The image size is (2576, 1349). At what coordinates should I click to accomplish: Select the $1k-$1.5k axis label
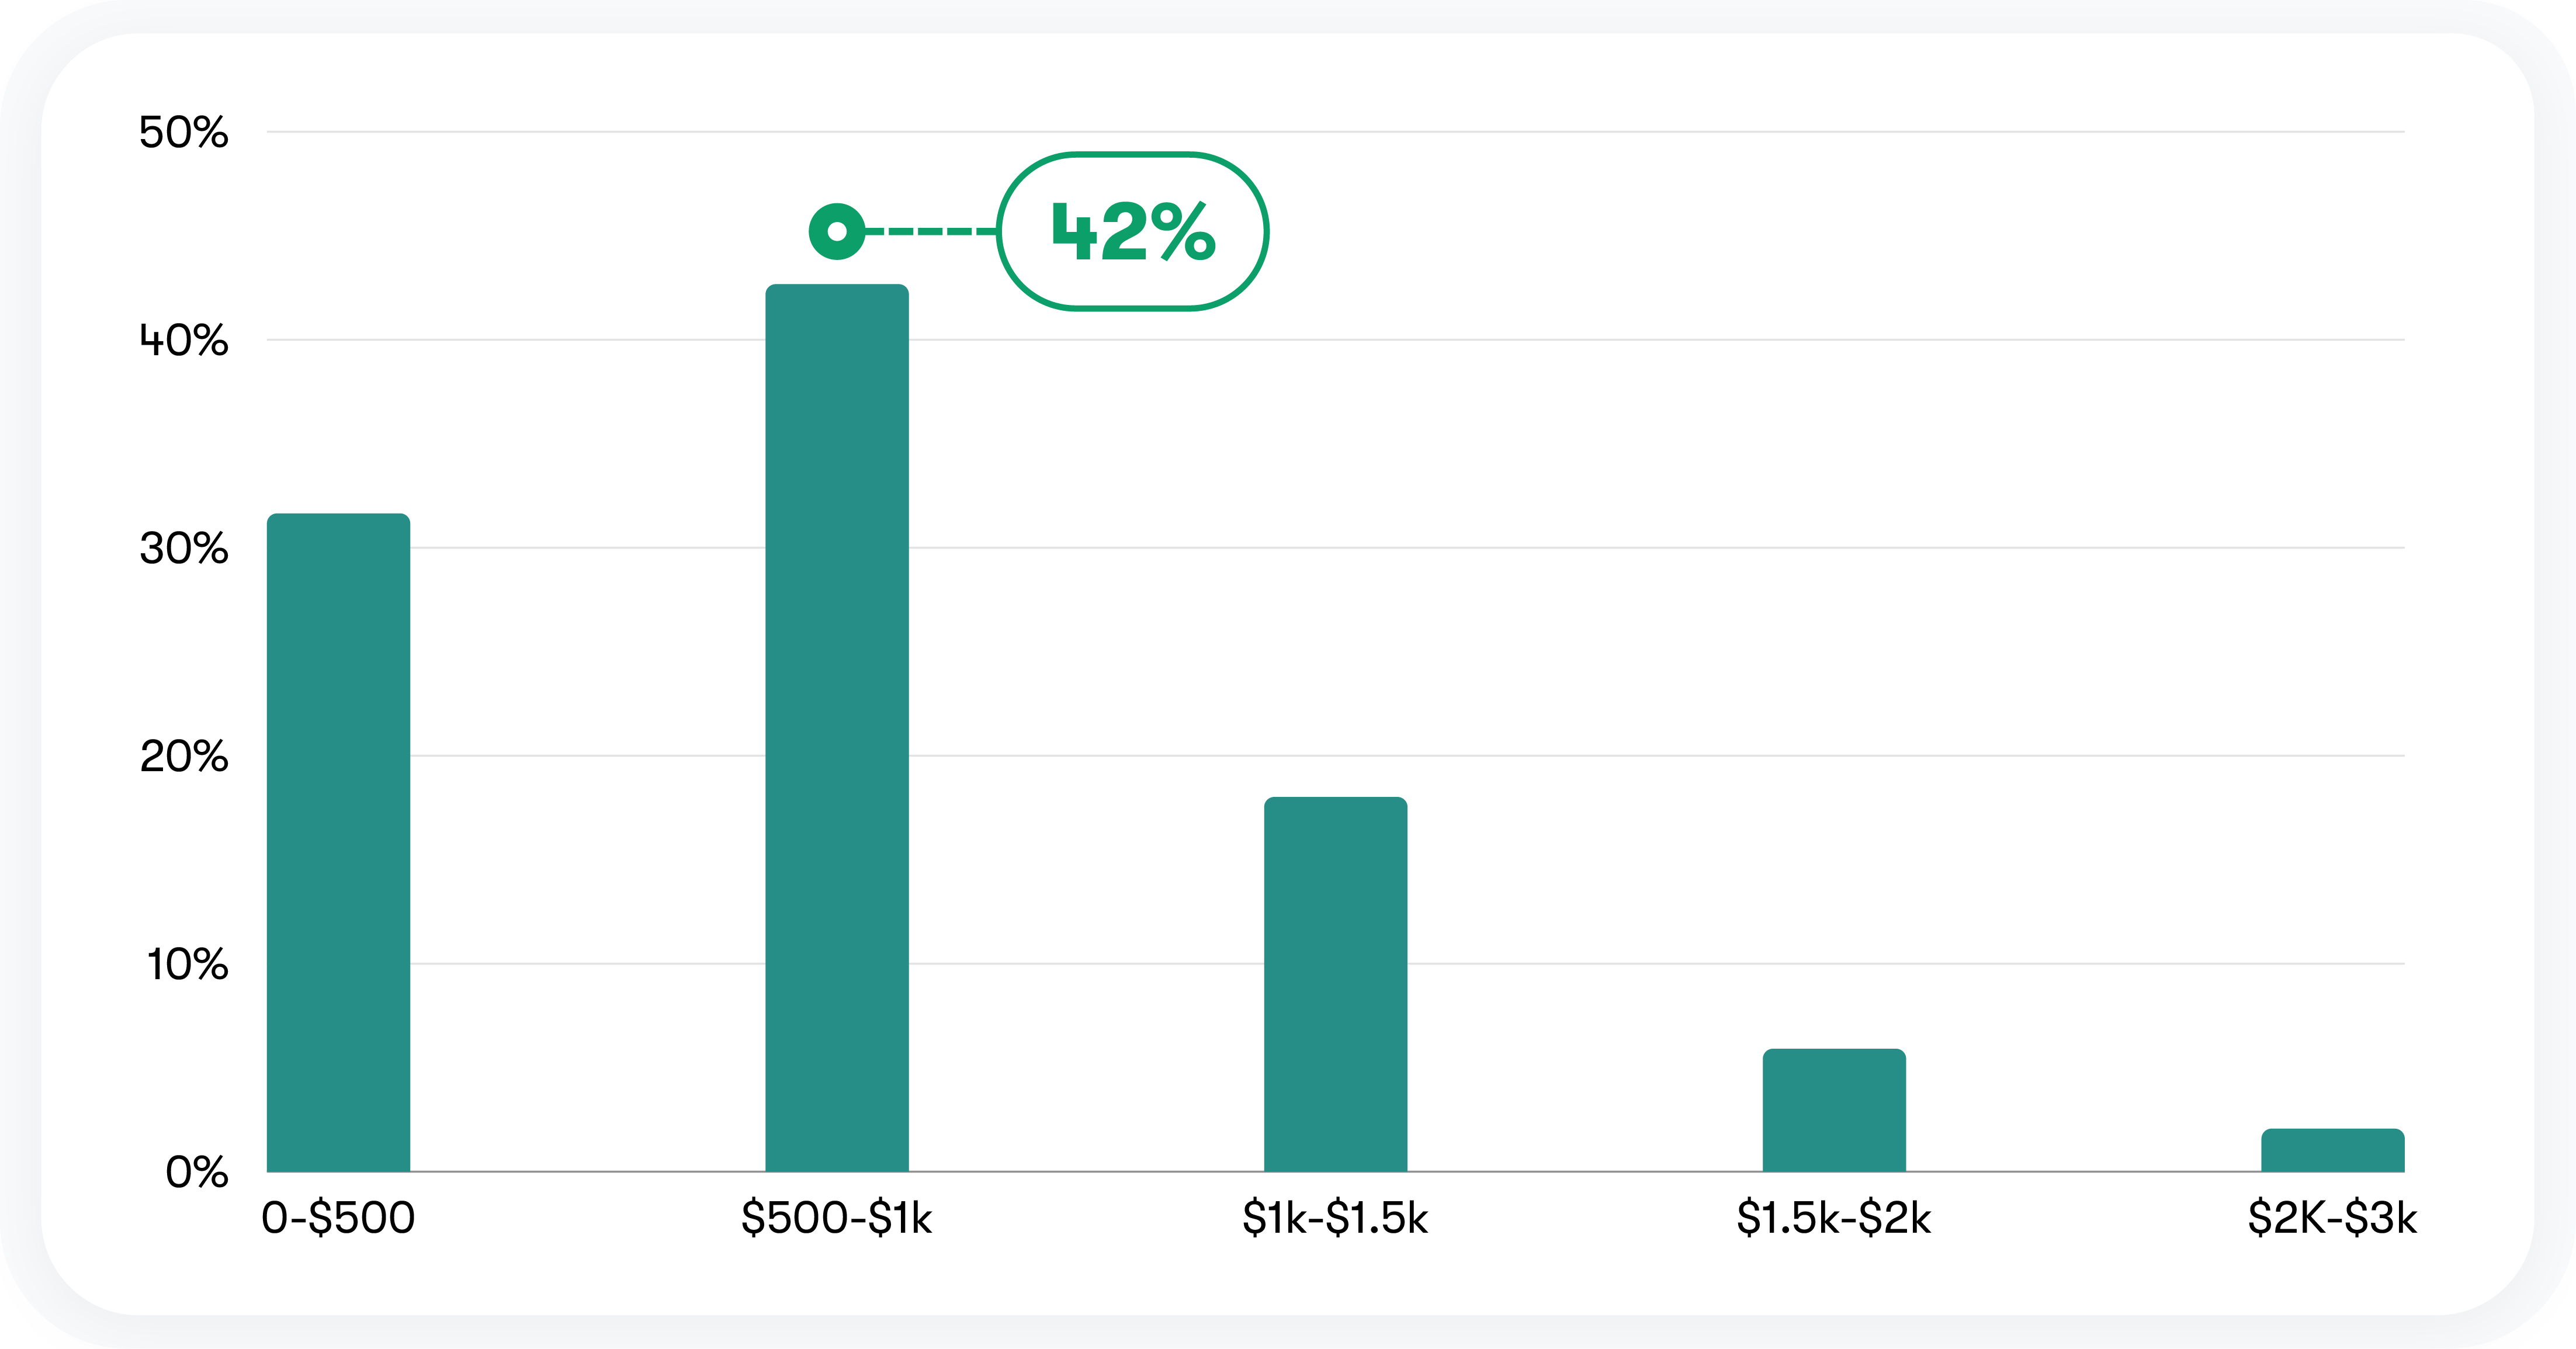[1335, 1218]
